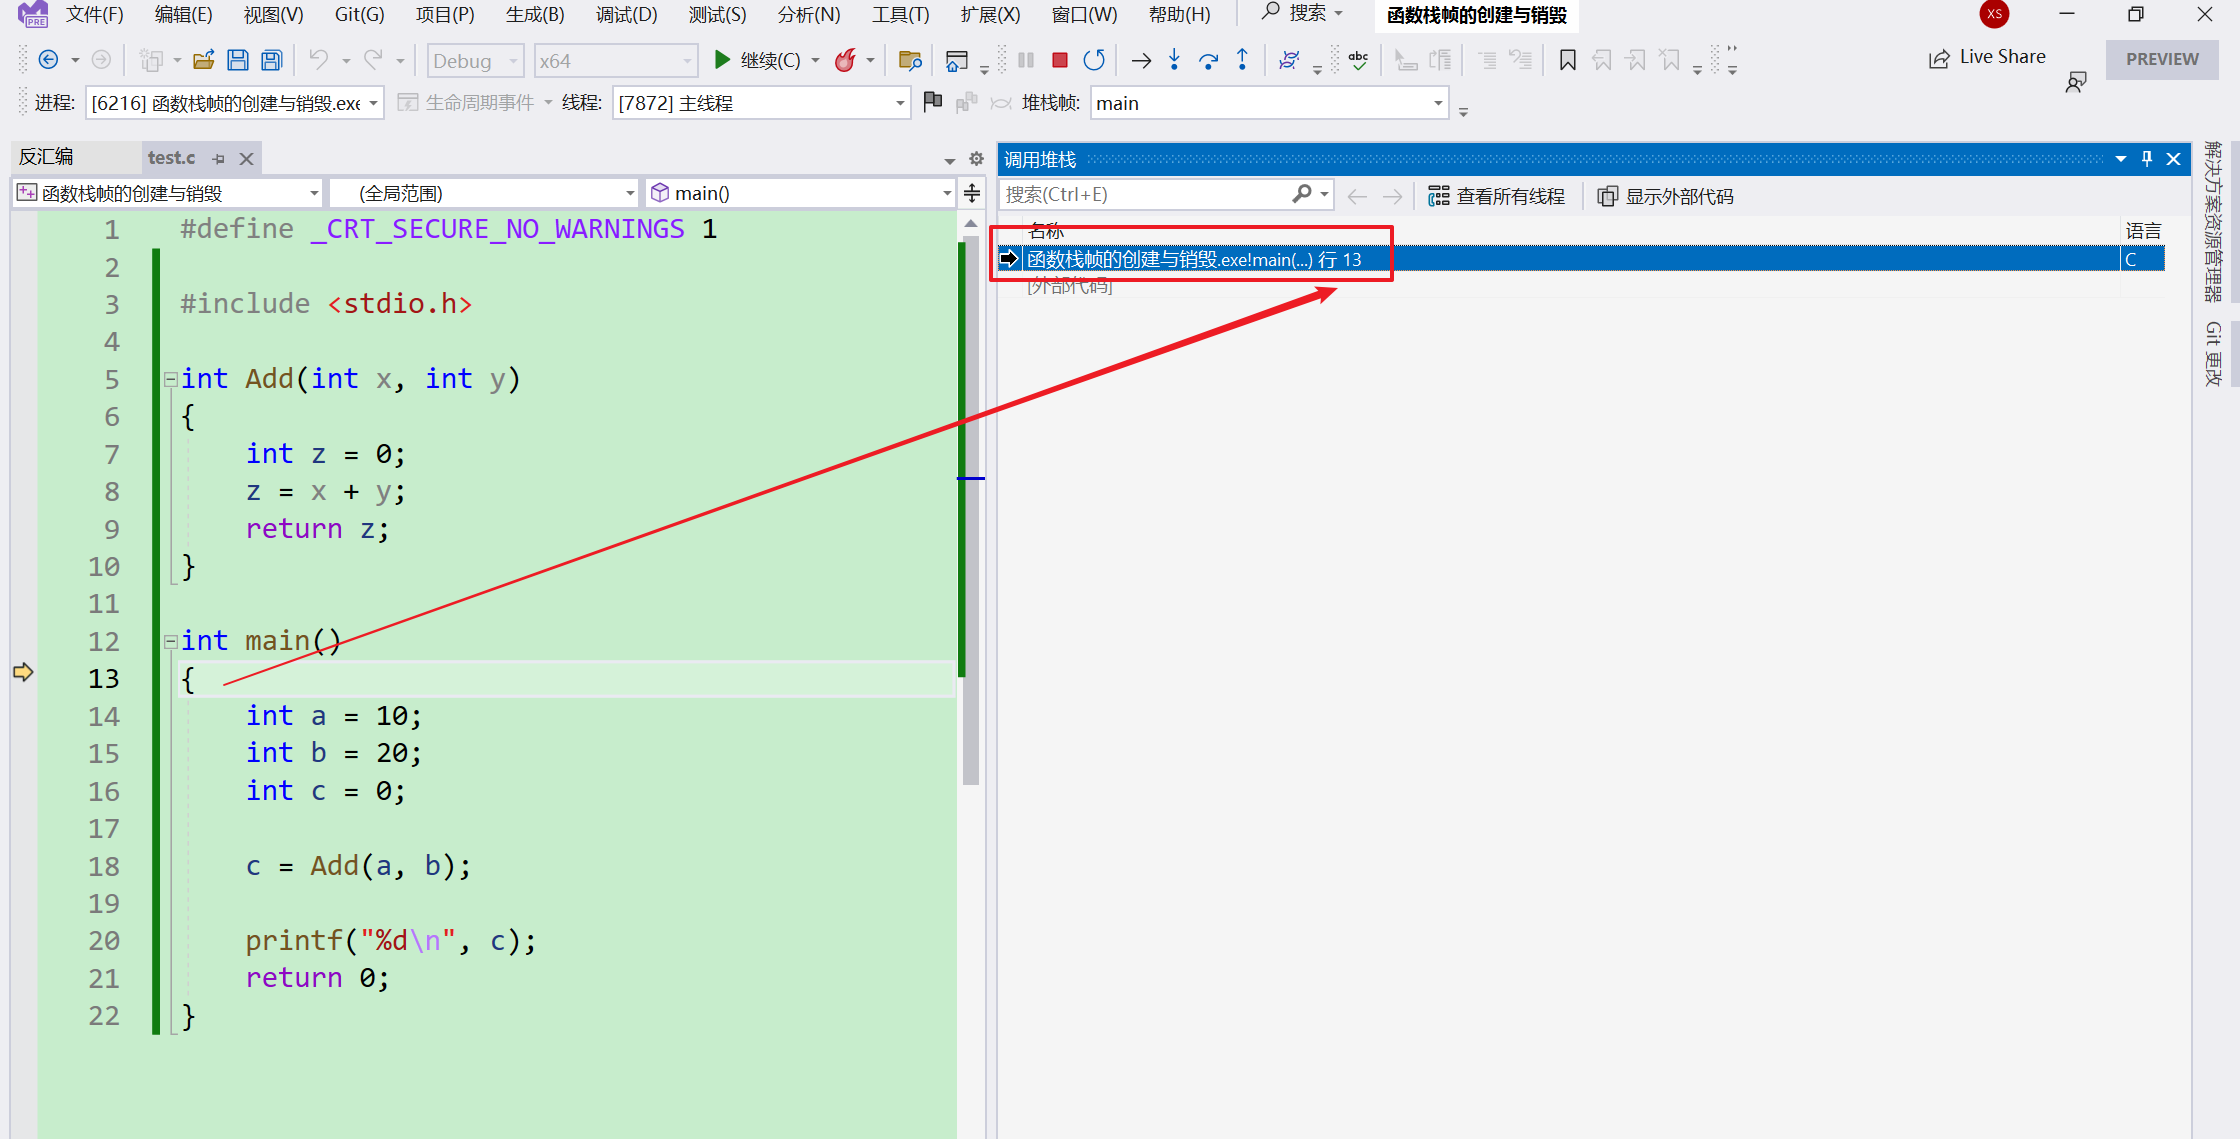The image size is (2240, 1139).
Task: Select the main(...) 行 13 stack frame
Action: point(1581,259)
